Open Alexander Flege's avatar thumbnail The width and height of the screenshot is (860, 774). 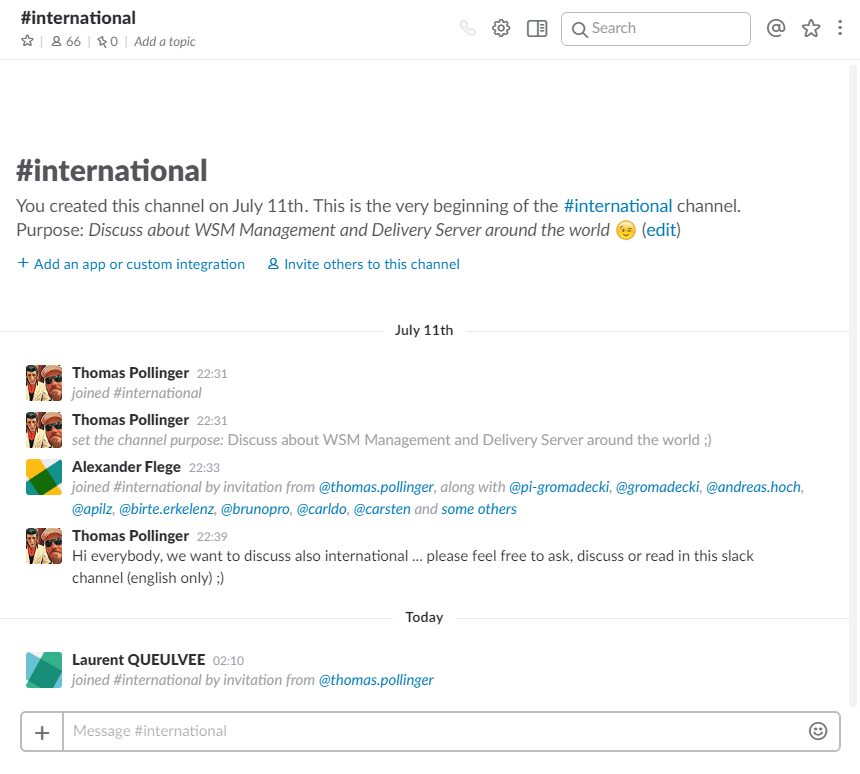[x=44, y=477]
